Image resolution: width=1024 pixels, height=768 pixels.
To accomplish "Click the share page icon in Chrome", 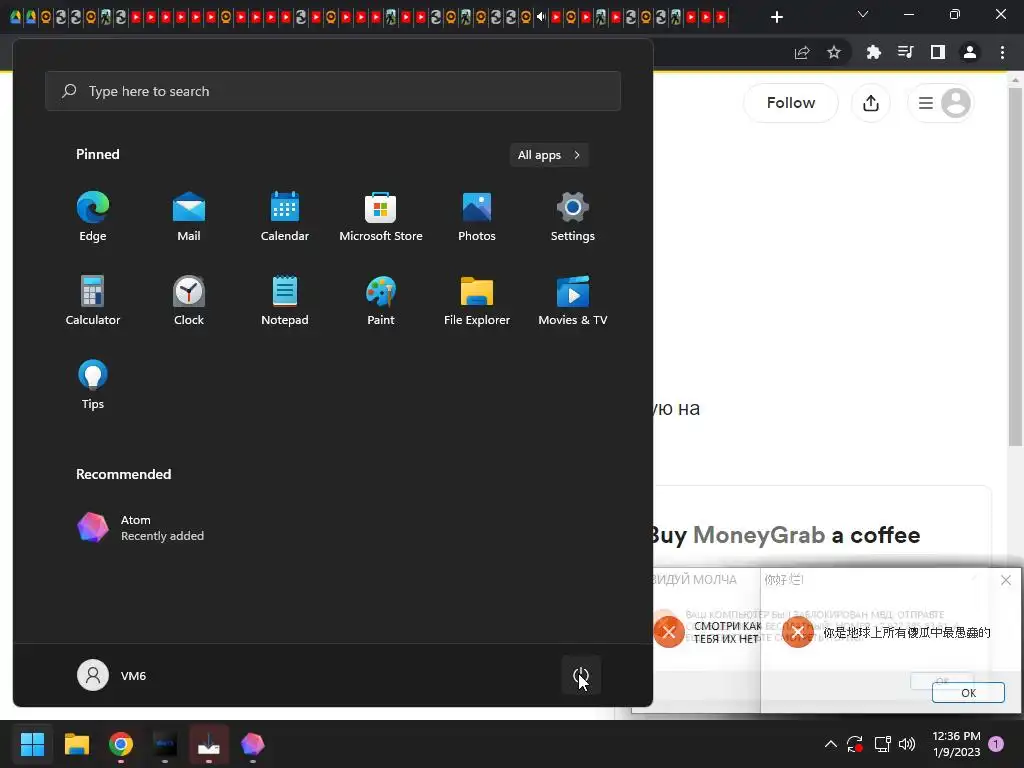I will click(x=802, y=52).
